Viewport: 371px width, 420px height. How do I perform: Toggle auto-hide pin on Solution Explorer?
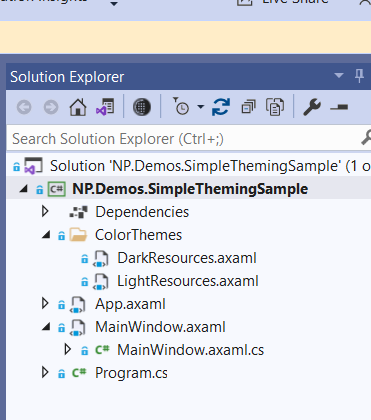pos(359,76)
